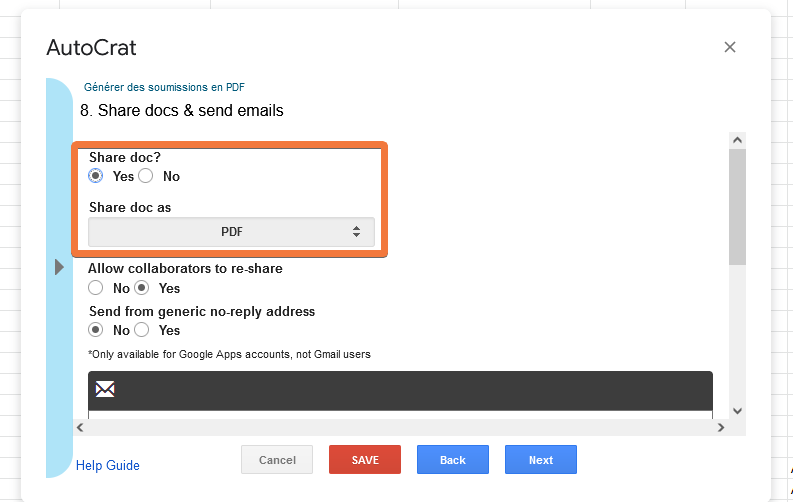Select Yes for Share doc
793x502 pixels.
coord(96,176)
